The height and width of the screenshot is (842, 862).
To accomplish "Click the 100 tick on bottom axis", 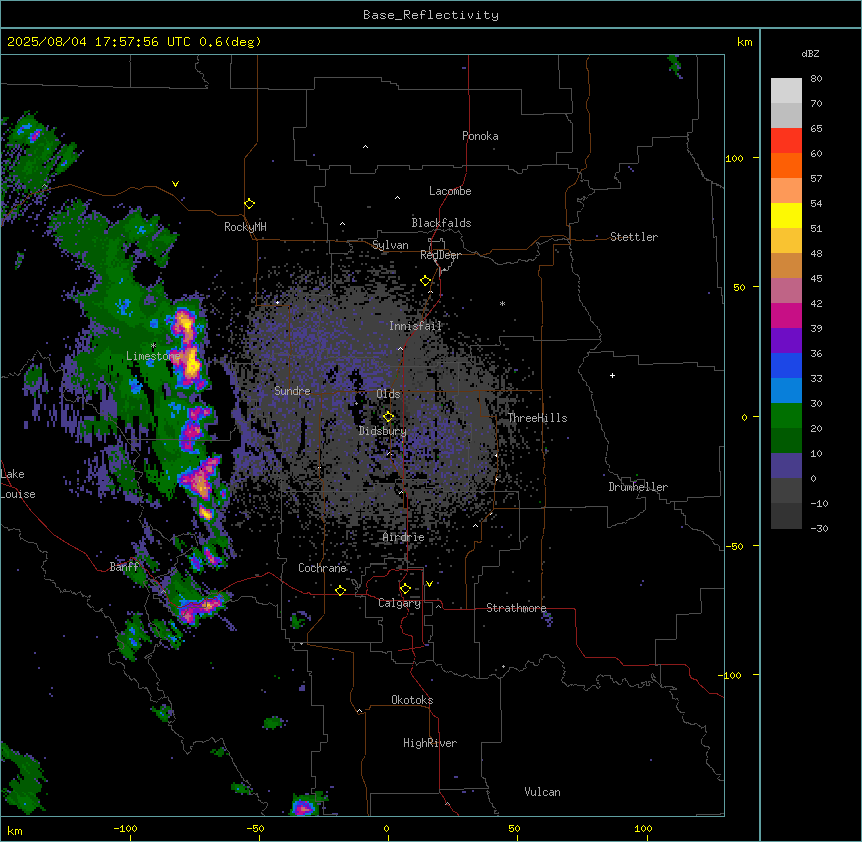I will 644,828.
